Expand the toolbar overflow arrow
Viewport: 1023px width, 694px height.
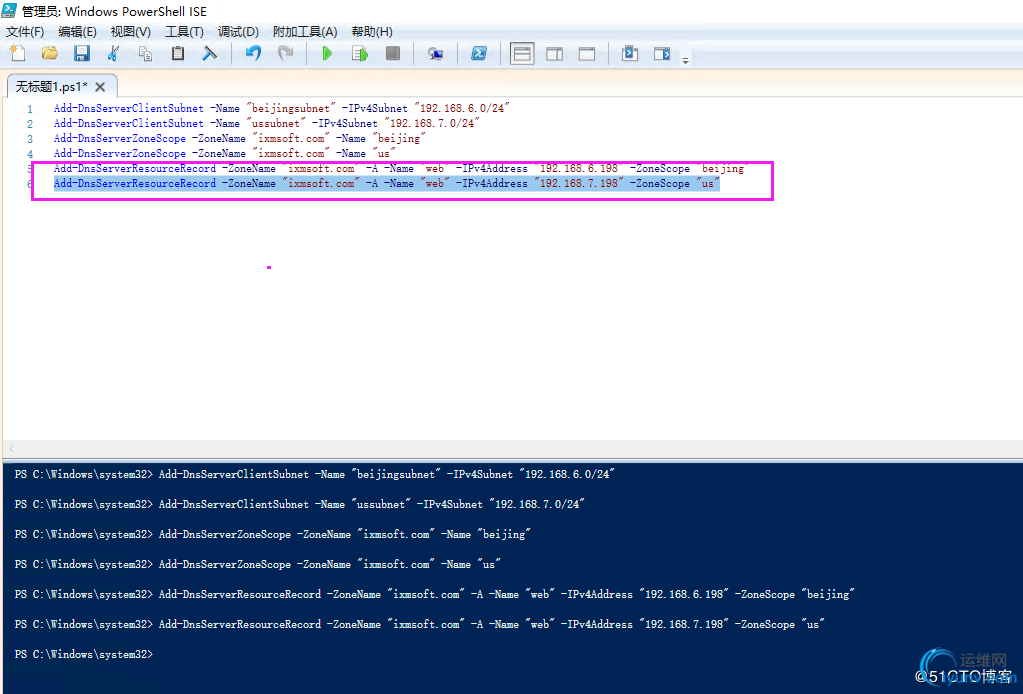tap(686, 61)
